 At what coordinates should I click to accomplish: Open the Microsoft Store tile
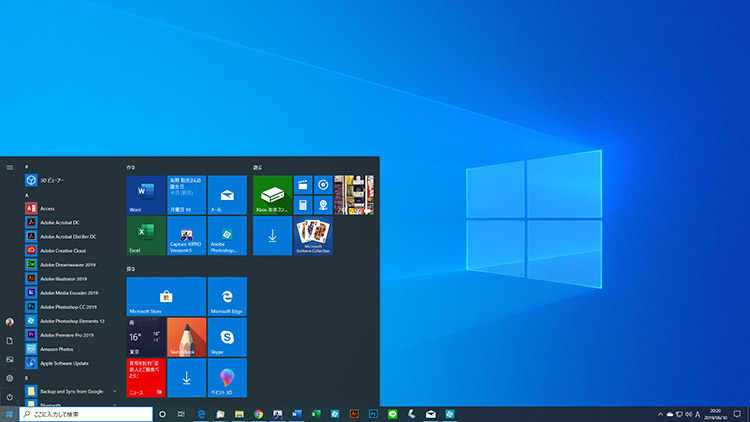tap(165, 296)
